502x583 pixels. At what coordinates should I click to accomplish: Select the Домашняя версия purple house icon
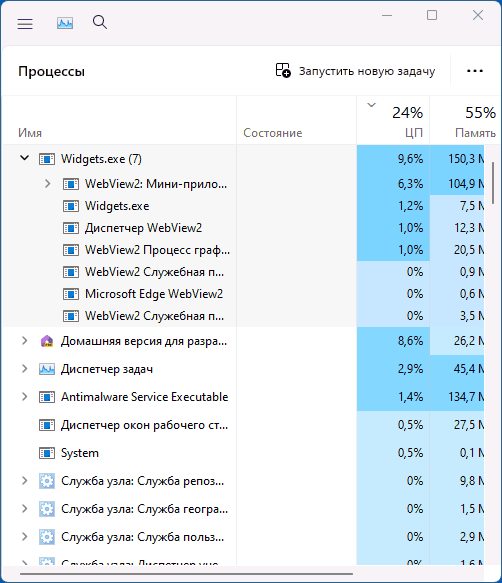(x=47, y=341)
